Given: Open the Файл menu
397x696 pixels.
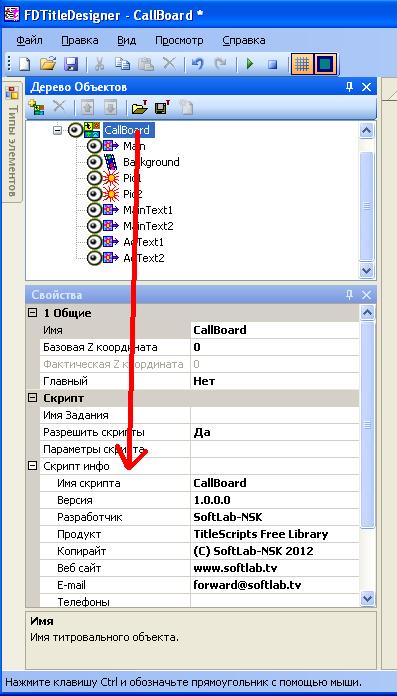Looking at the screenshot, I should click(30, 40).
